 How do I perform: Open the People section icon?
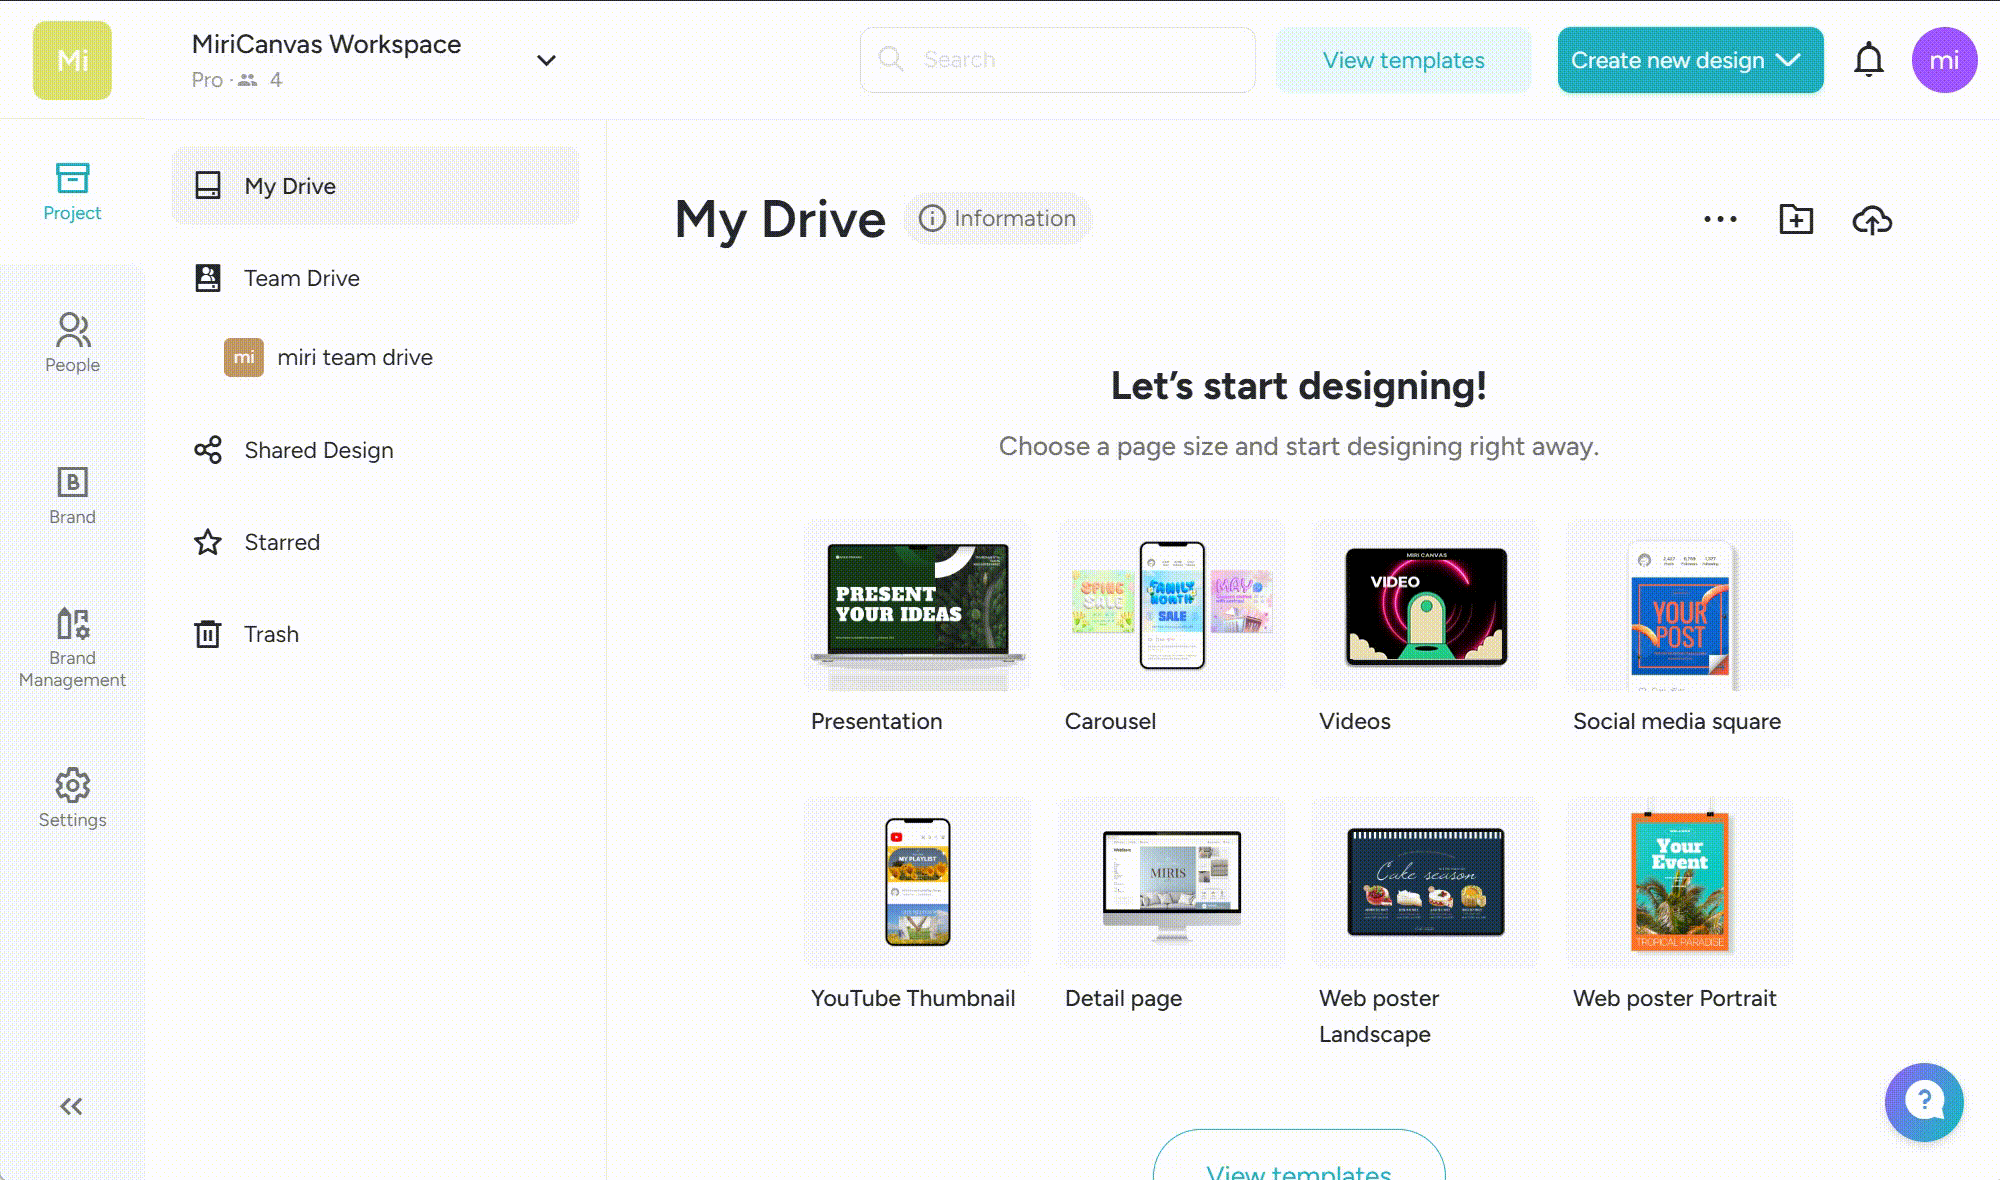[72, 342]
